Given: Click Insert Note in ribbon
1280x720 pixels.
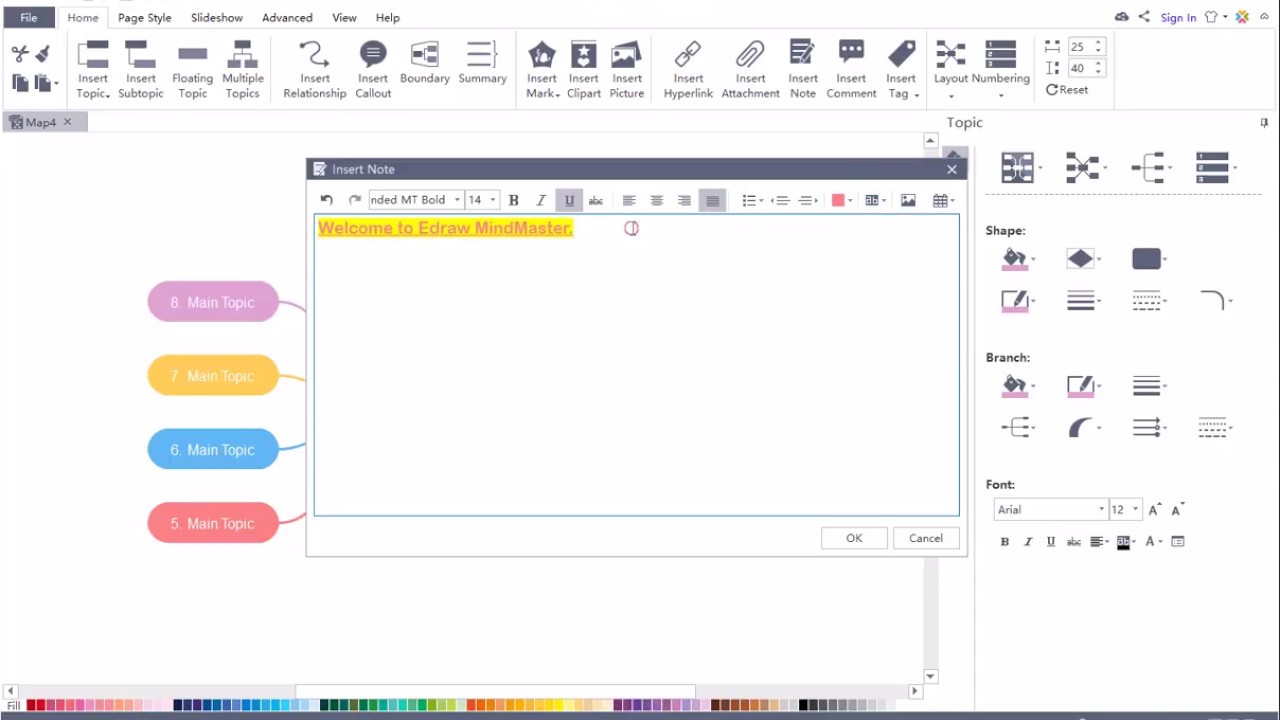Looking at the screenshot, I should [802, 70].
